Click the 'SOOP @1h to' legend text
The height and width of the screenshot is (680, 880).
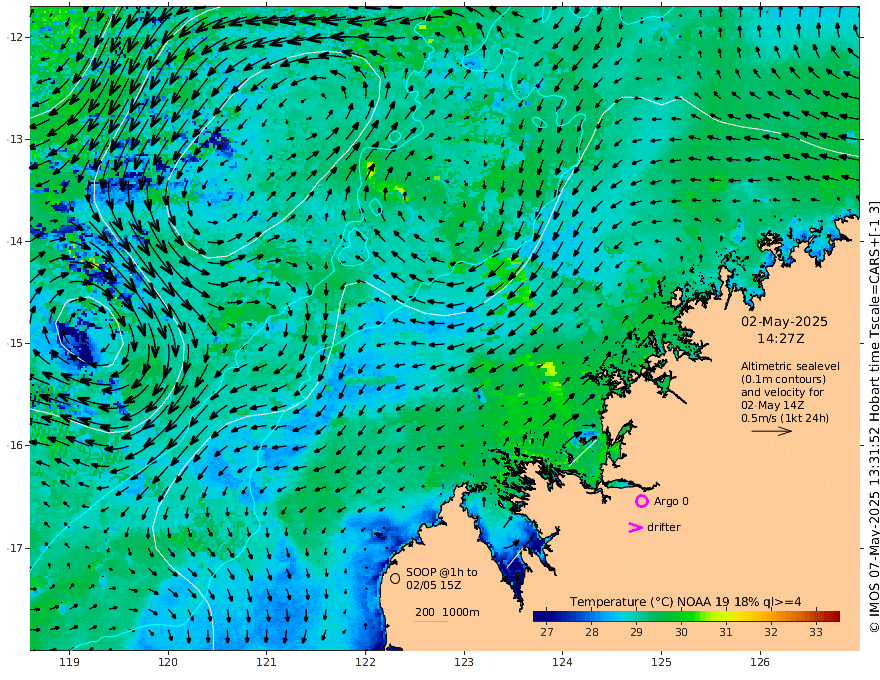point(442,572)
